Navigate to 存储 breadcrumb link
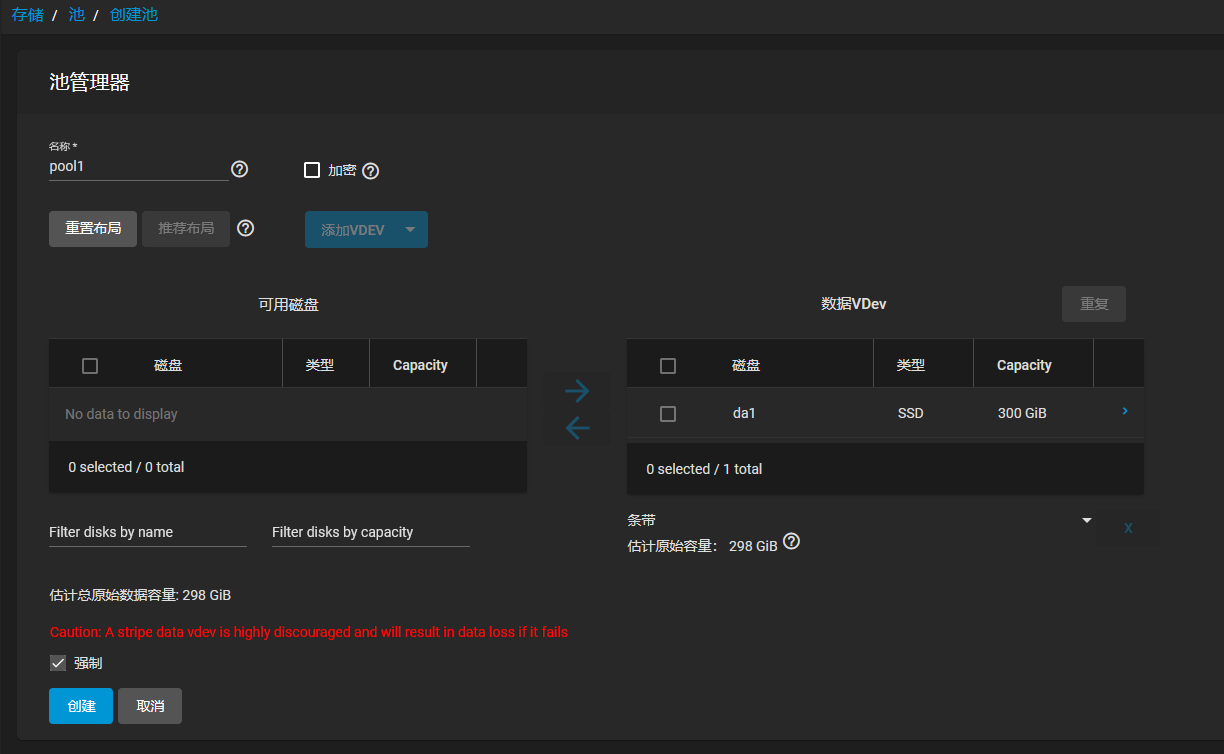 click(27, 15)
